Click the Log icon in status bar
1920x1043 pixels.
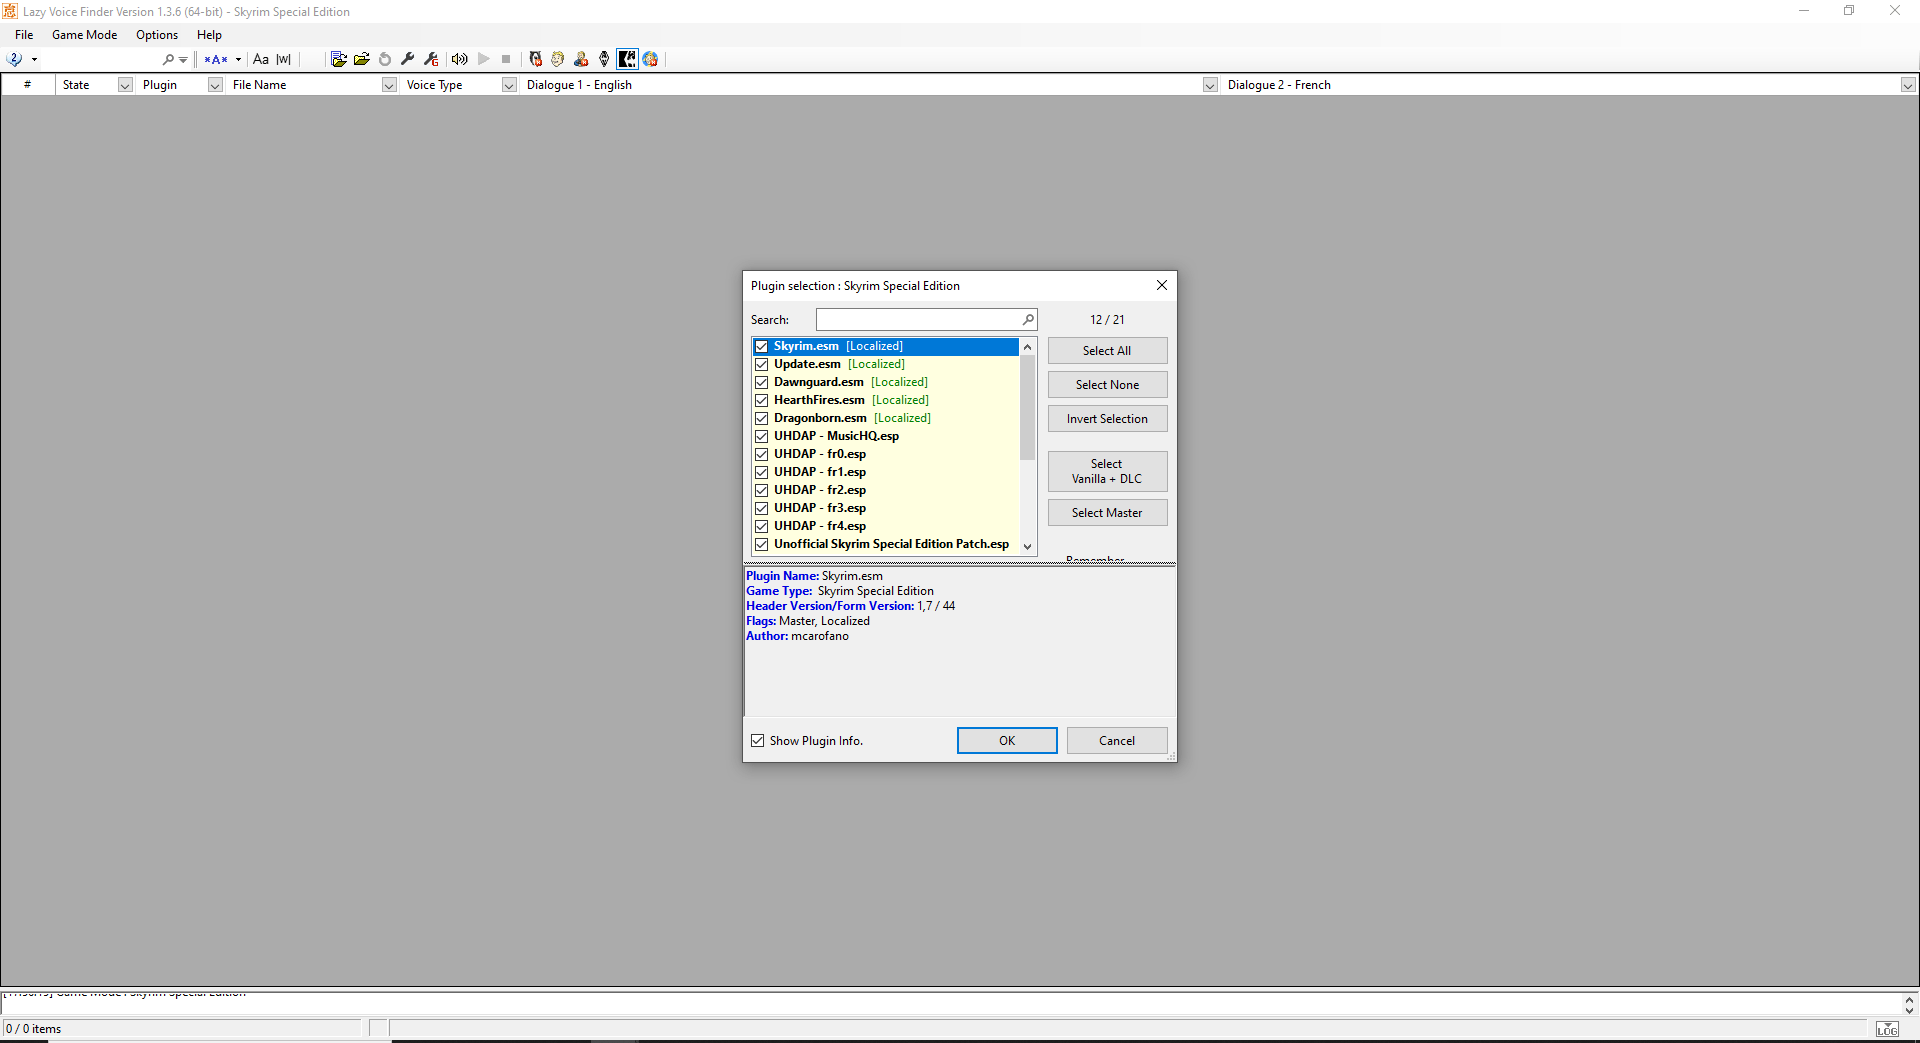(1887, 1029)
